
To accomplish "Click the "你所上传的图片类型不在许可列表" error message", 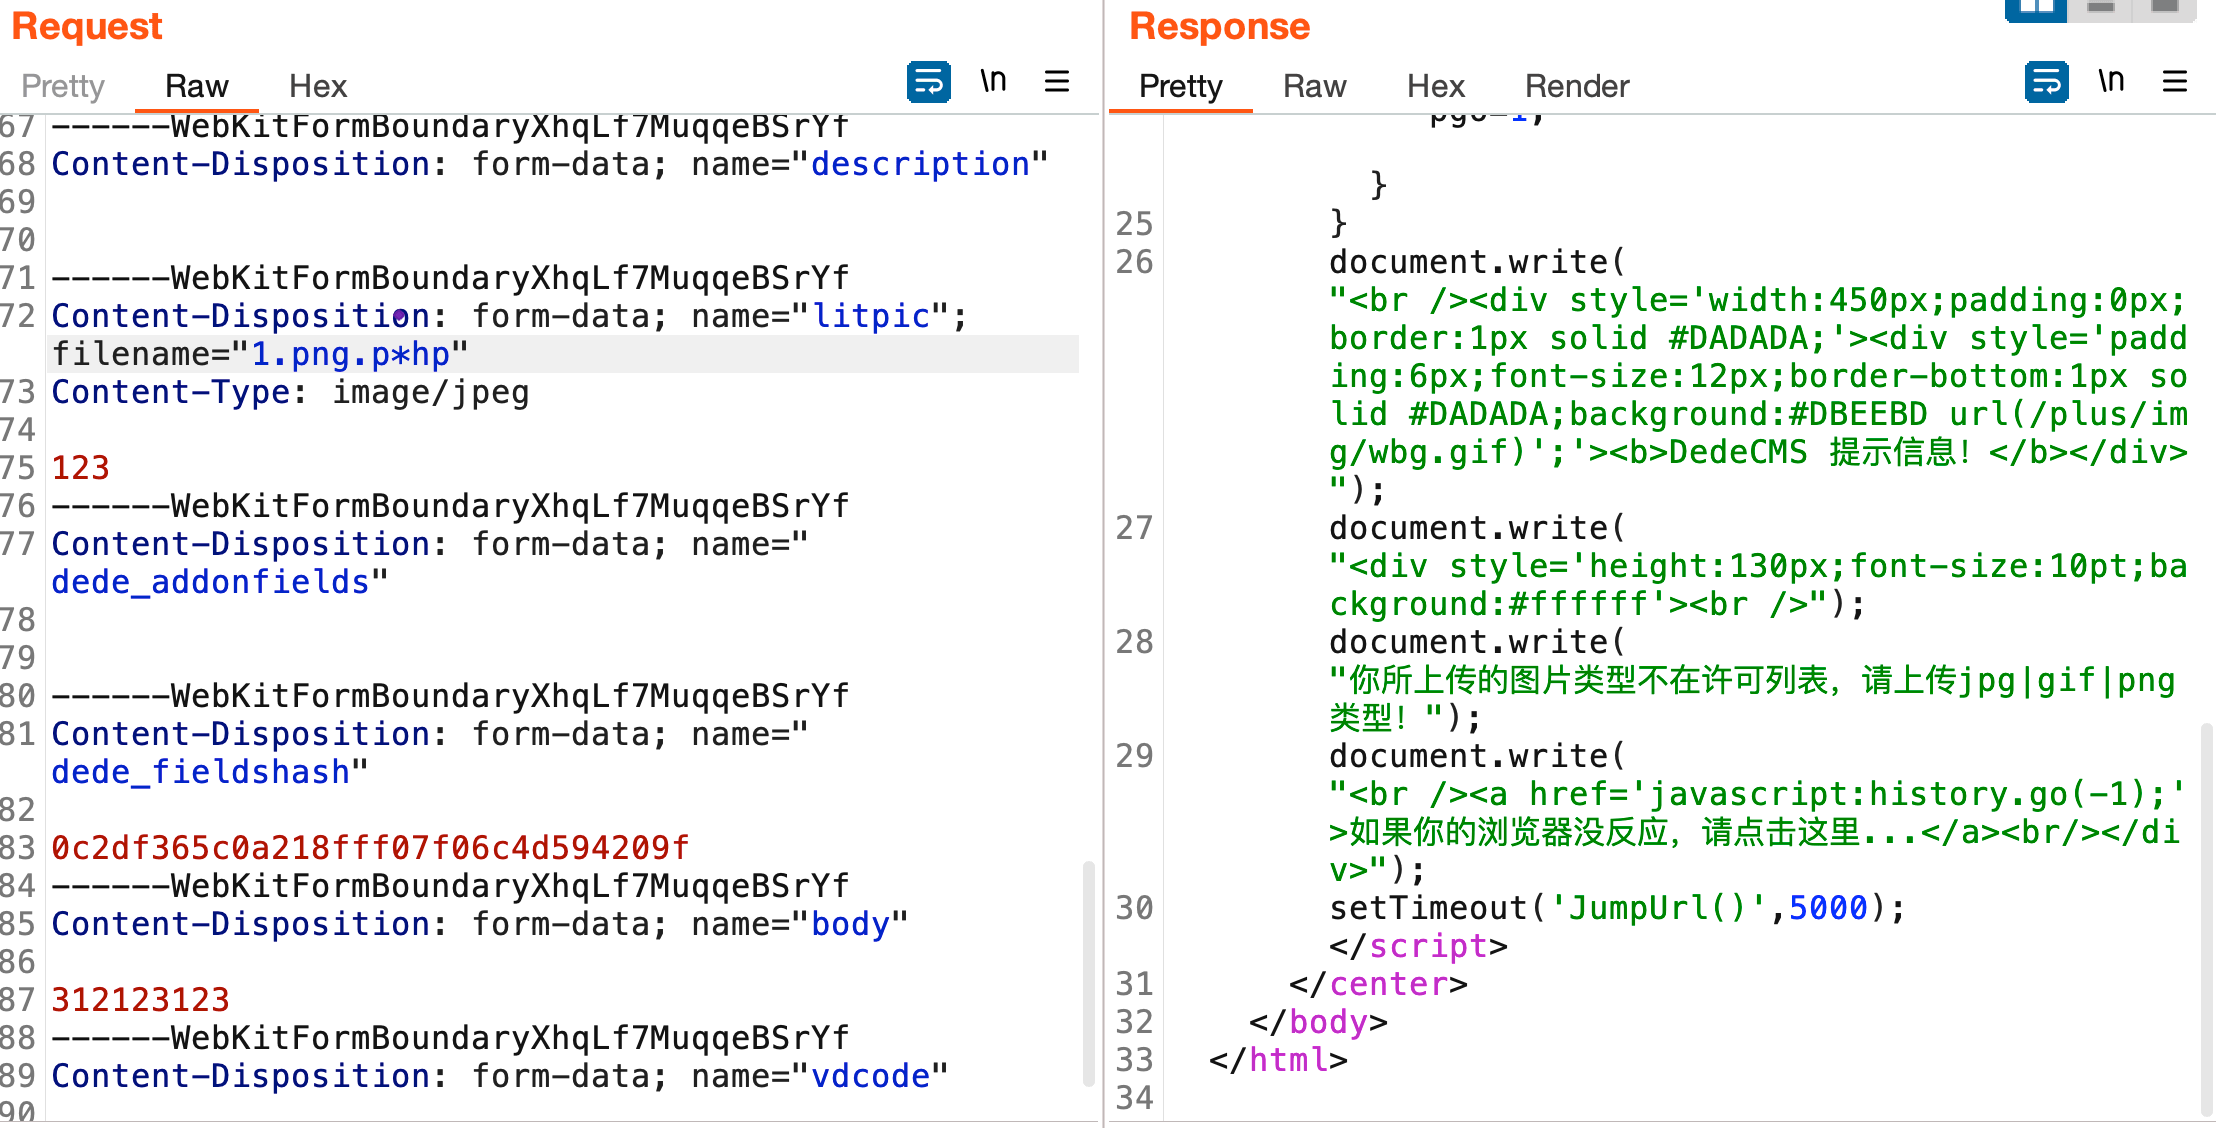I will 1588,680.
